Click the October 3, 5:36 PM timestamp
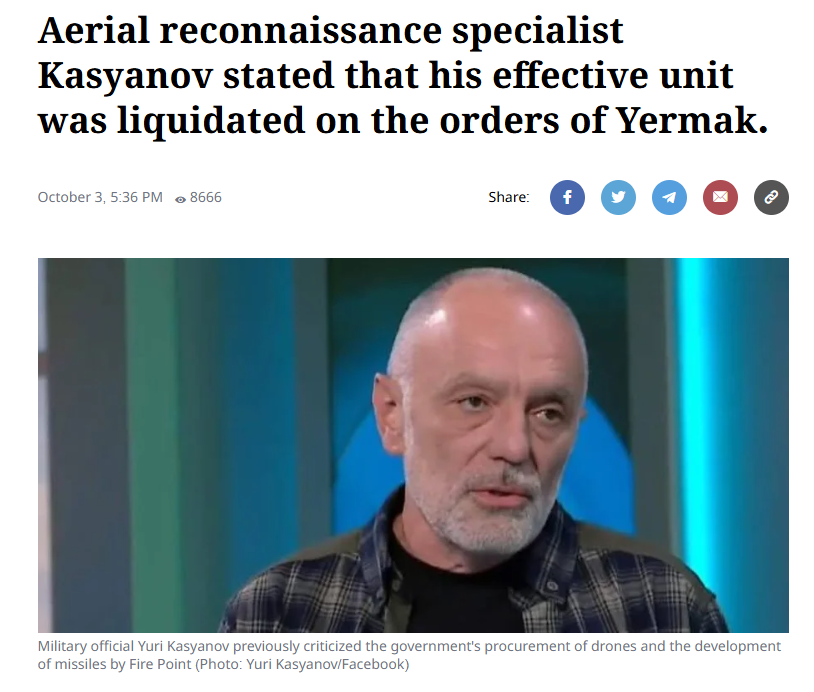The height and width of the screenshot is (692, 814). pos(100,197)
